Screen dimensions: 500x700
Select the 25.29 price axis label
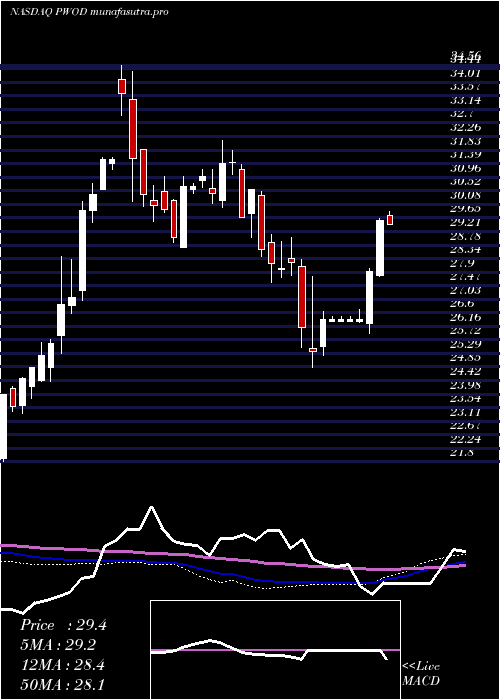pos(465,344)
